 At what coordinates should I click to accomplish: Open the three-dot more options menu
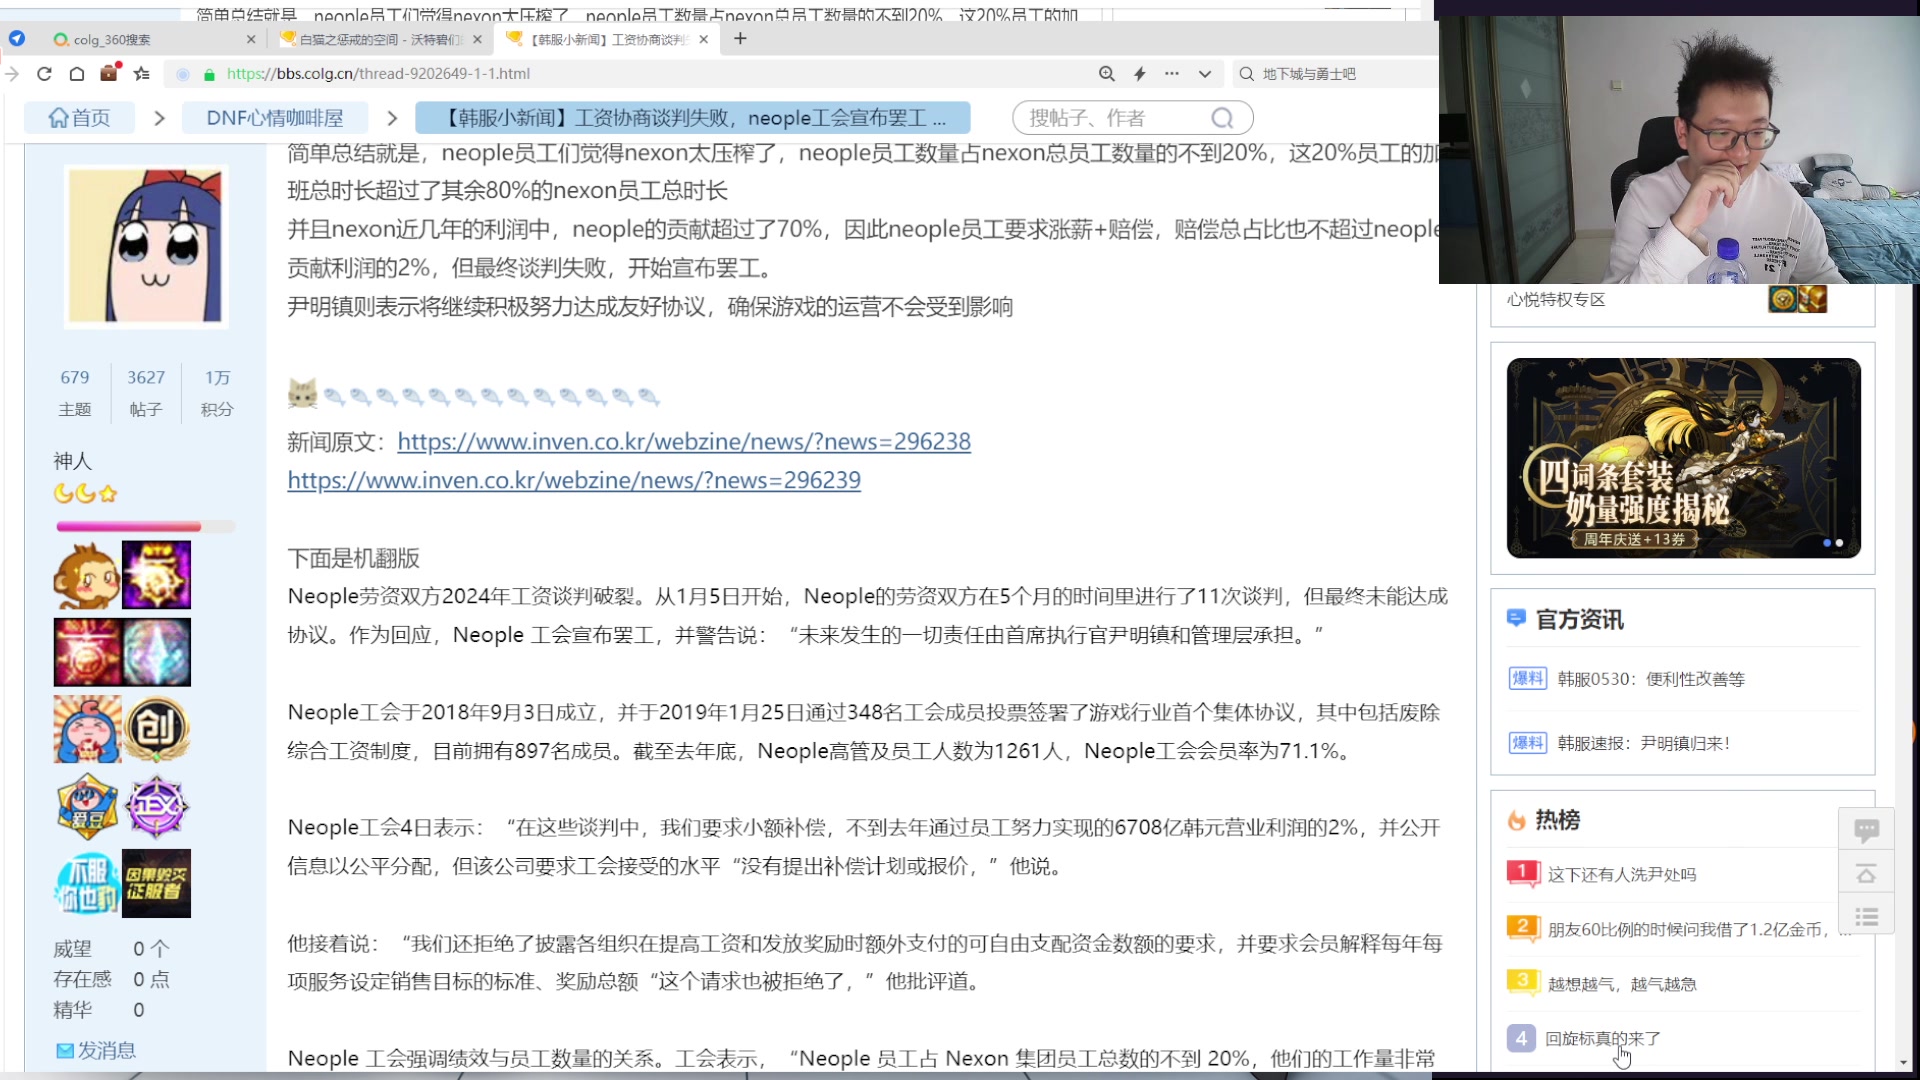coord(1172,74)
